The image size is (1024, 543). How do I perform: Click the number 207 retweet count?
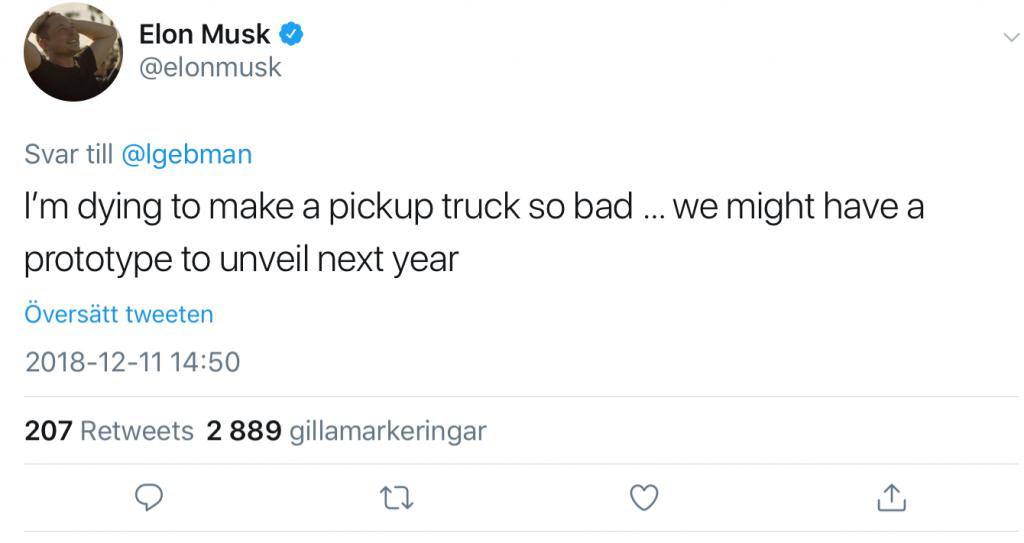(48, 431)
